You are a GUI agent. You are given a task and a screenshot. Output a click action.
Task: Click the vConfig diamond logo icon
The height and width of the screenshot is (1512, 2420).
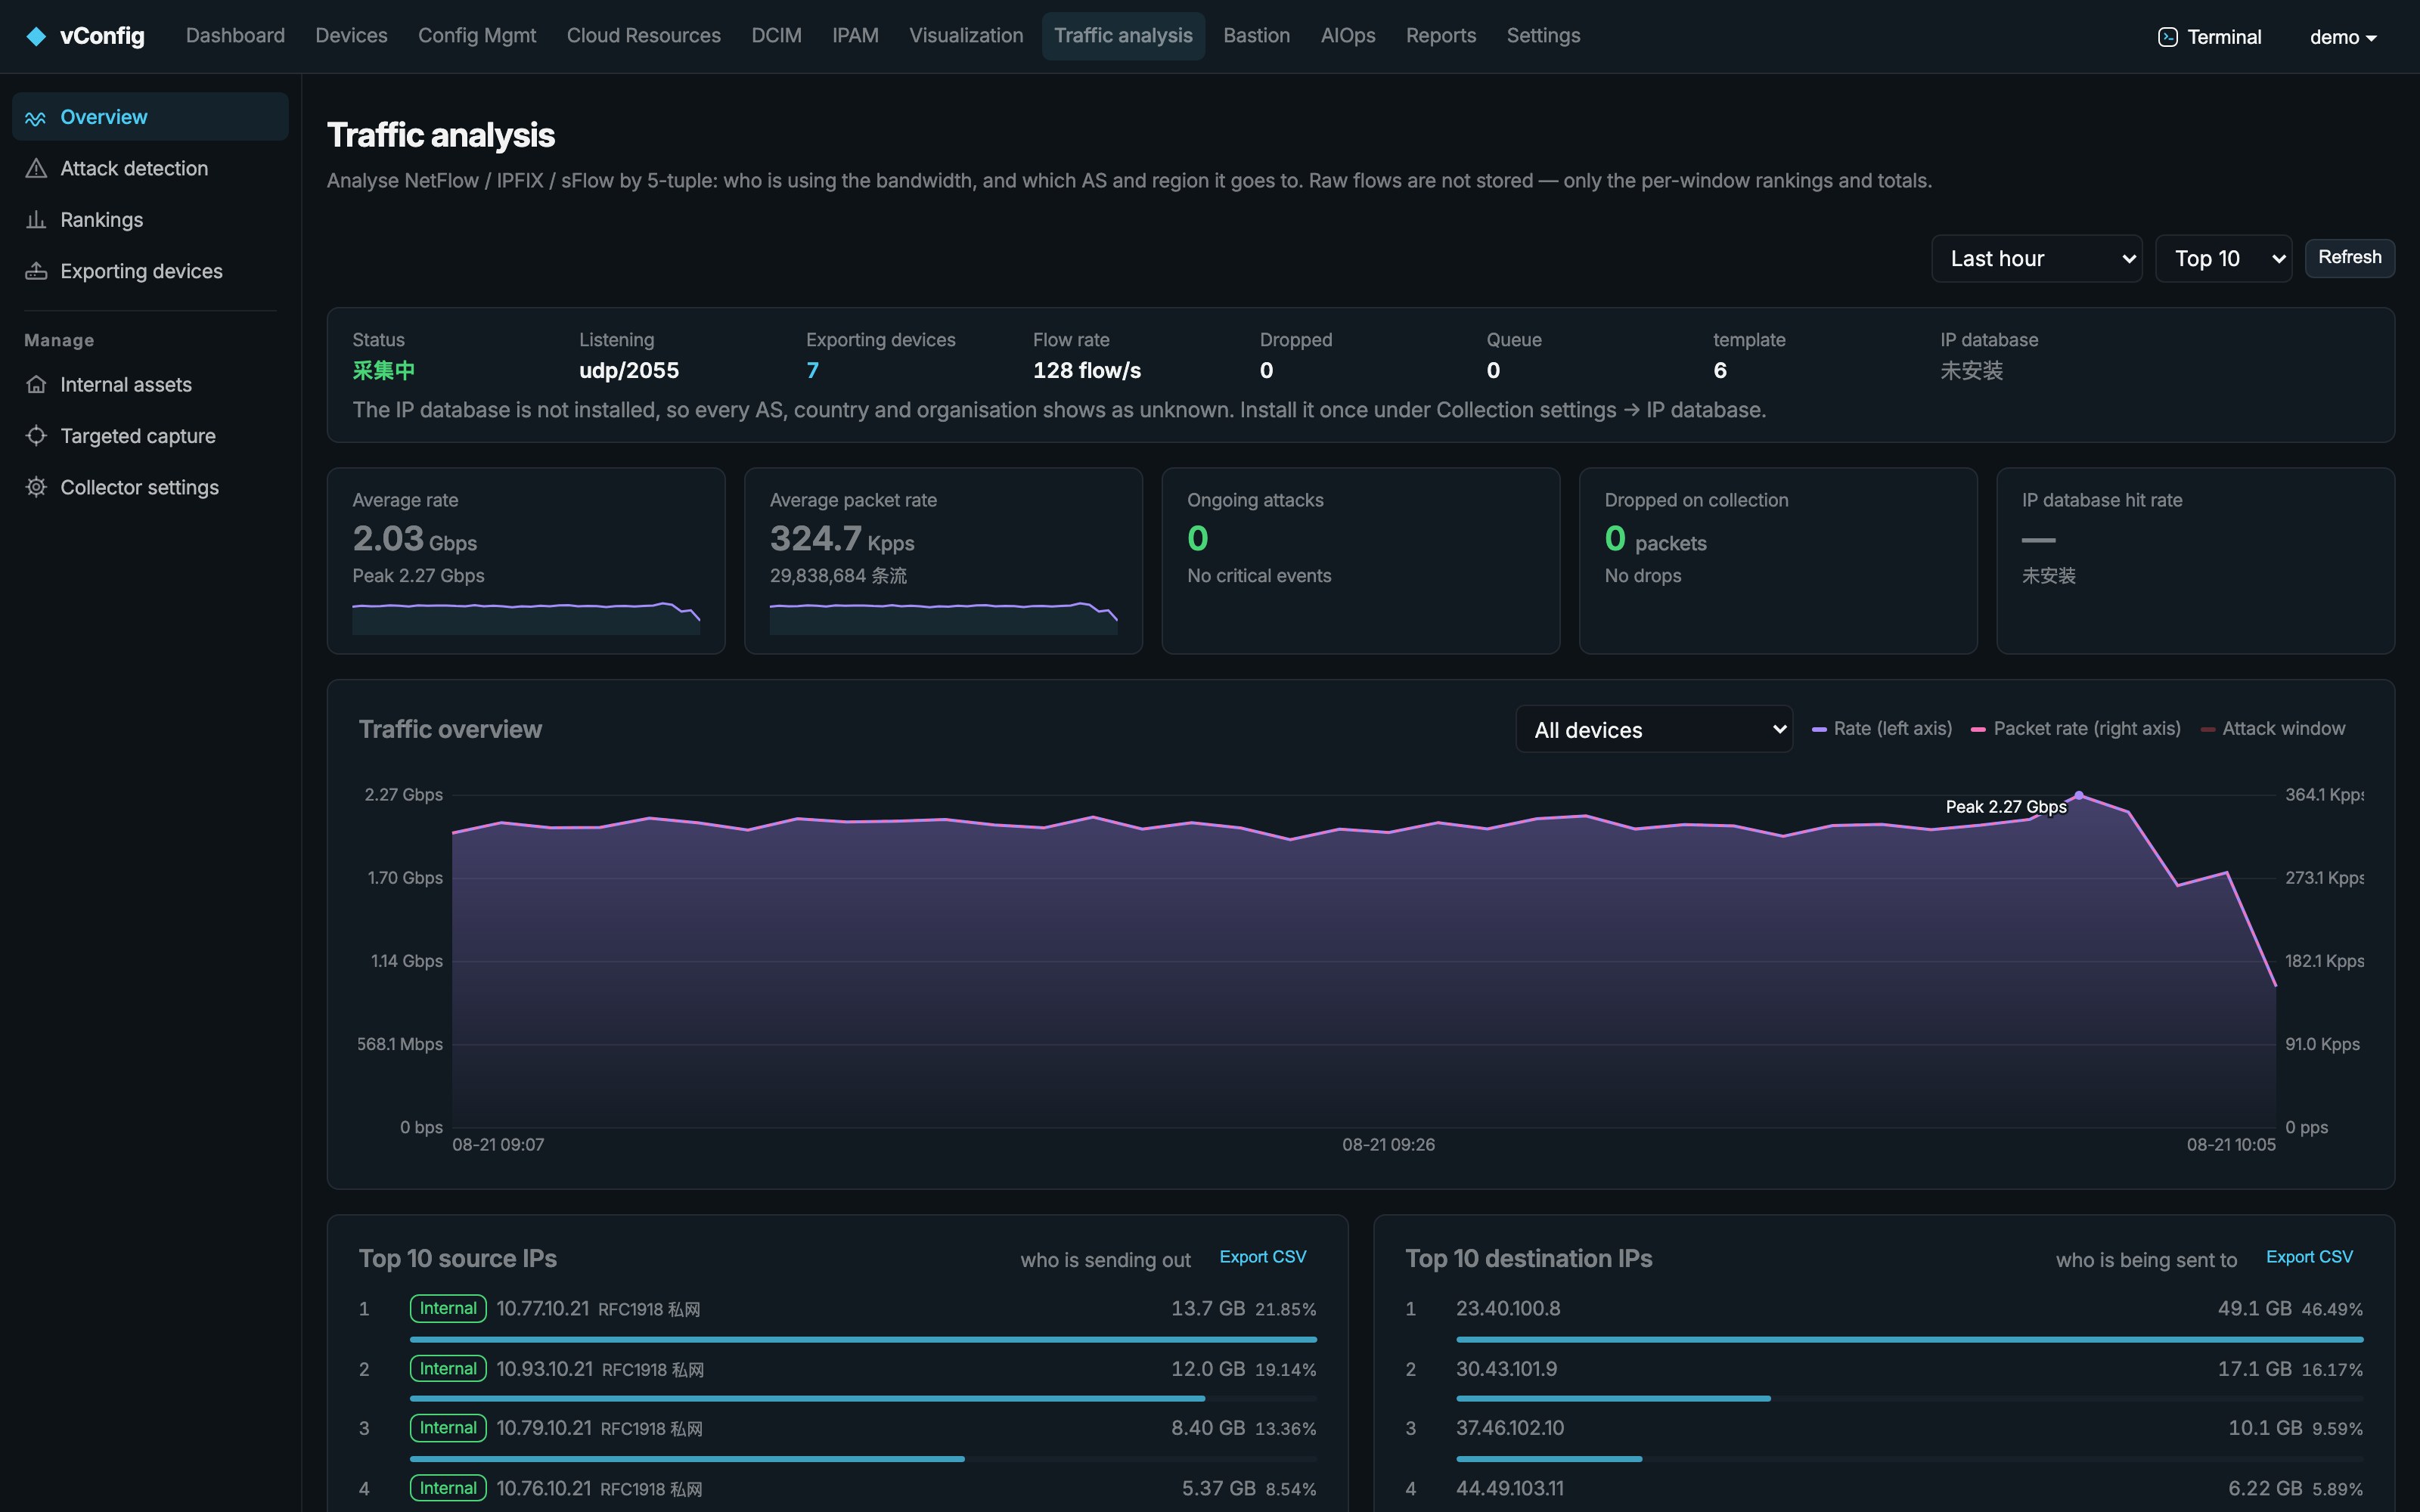(x=36, y=36)
